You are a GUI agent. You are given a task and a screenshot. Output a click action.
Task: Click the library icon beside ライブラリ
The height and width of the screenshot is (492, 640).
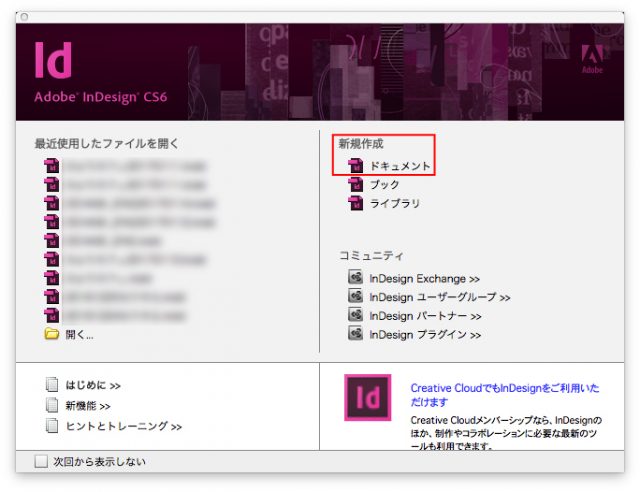(x=354, y=203)
